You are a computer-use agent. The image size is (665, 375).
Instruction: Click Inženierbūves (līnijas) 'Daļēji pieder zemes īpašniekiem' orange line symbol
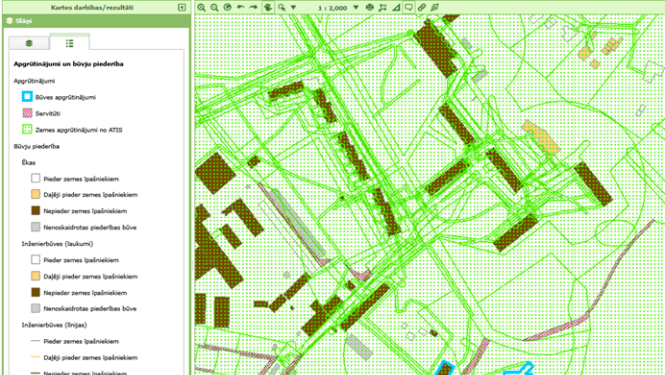click(36, 357)
